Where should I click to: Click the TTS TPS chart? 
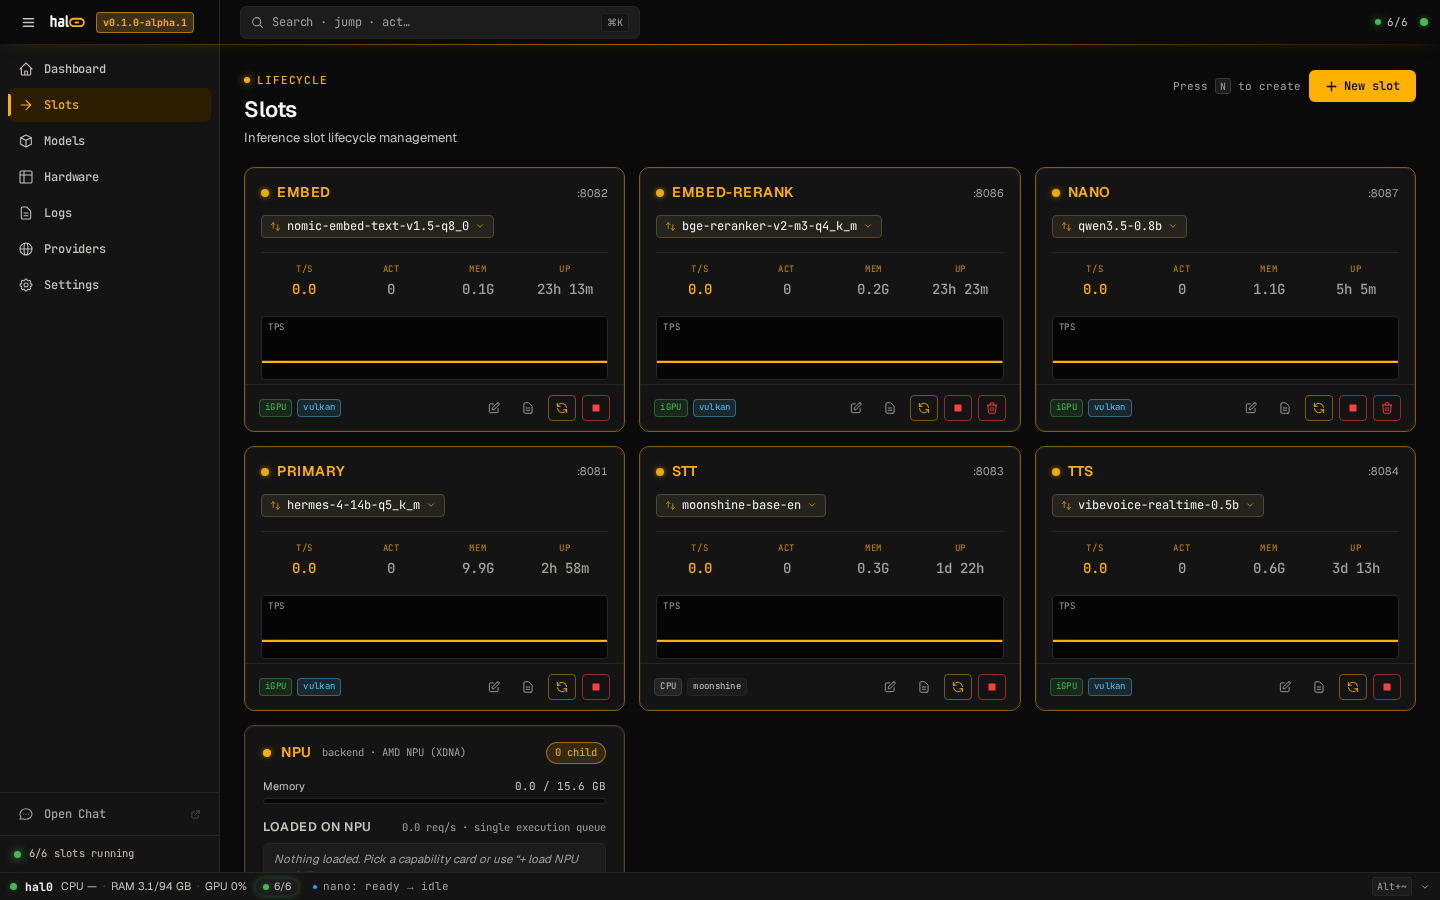tap(1225, 627)
